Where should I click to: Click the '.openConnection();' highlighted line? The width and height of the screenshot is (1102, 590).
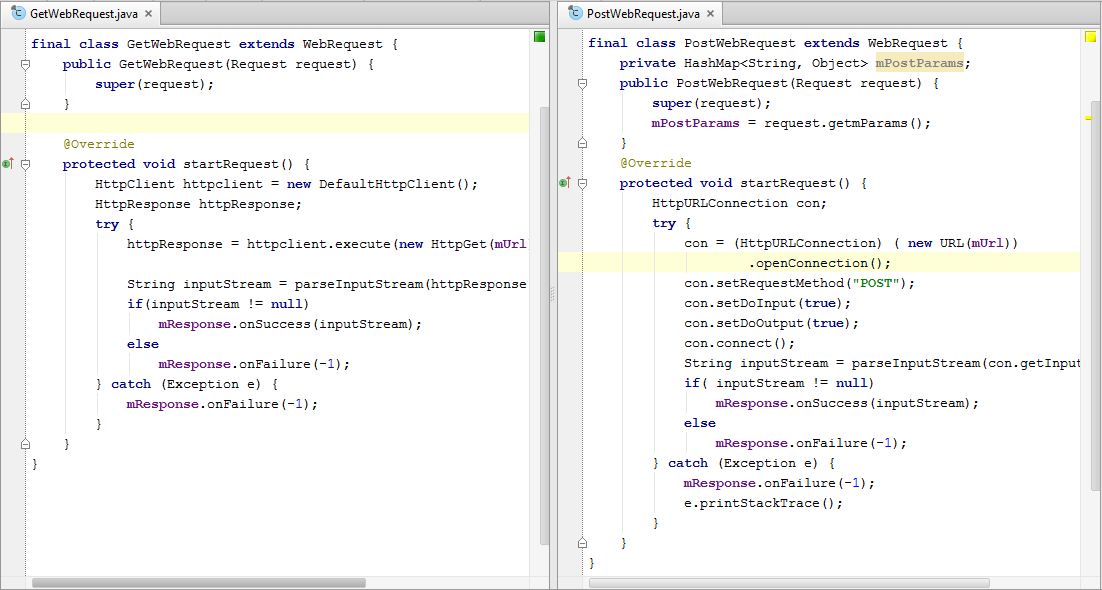tap(819, 263)
